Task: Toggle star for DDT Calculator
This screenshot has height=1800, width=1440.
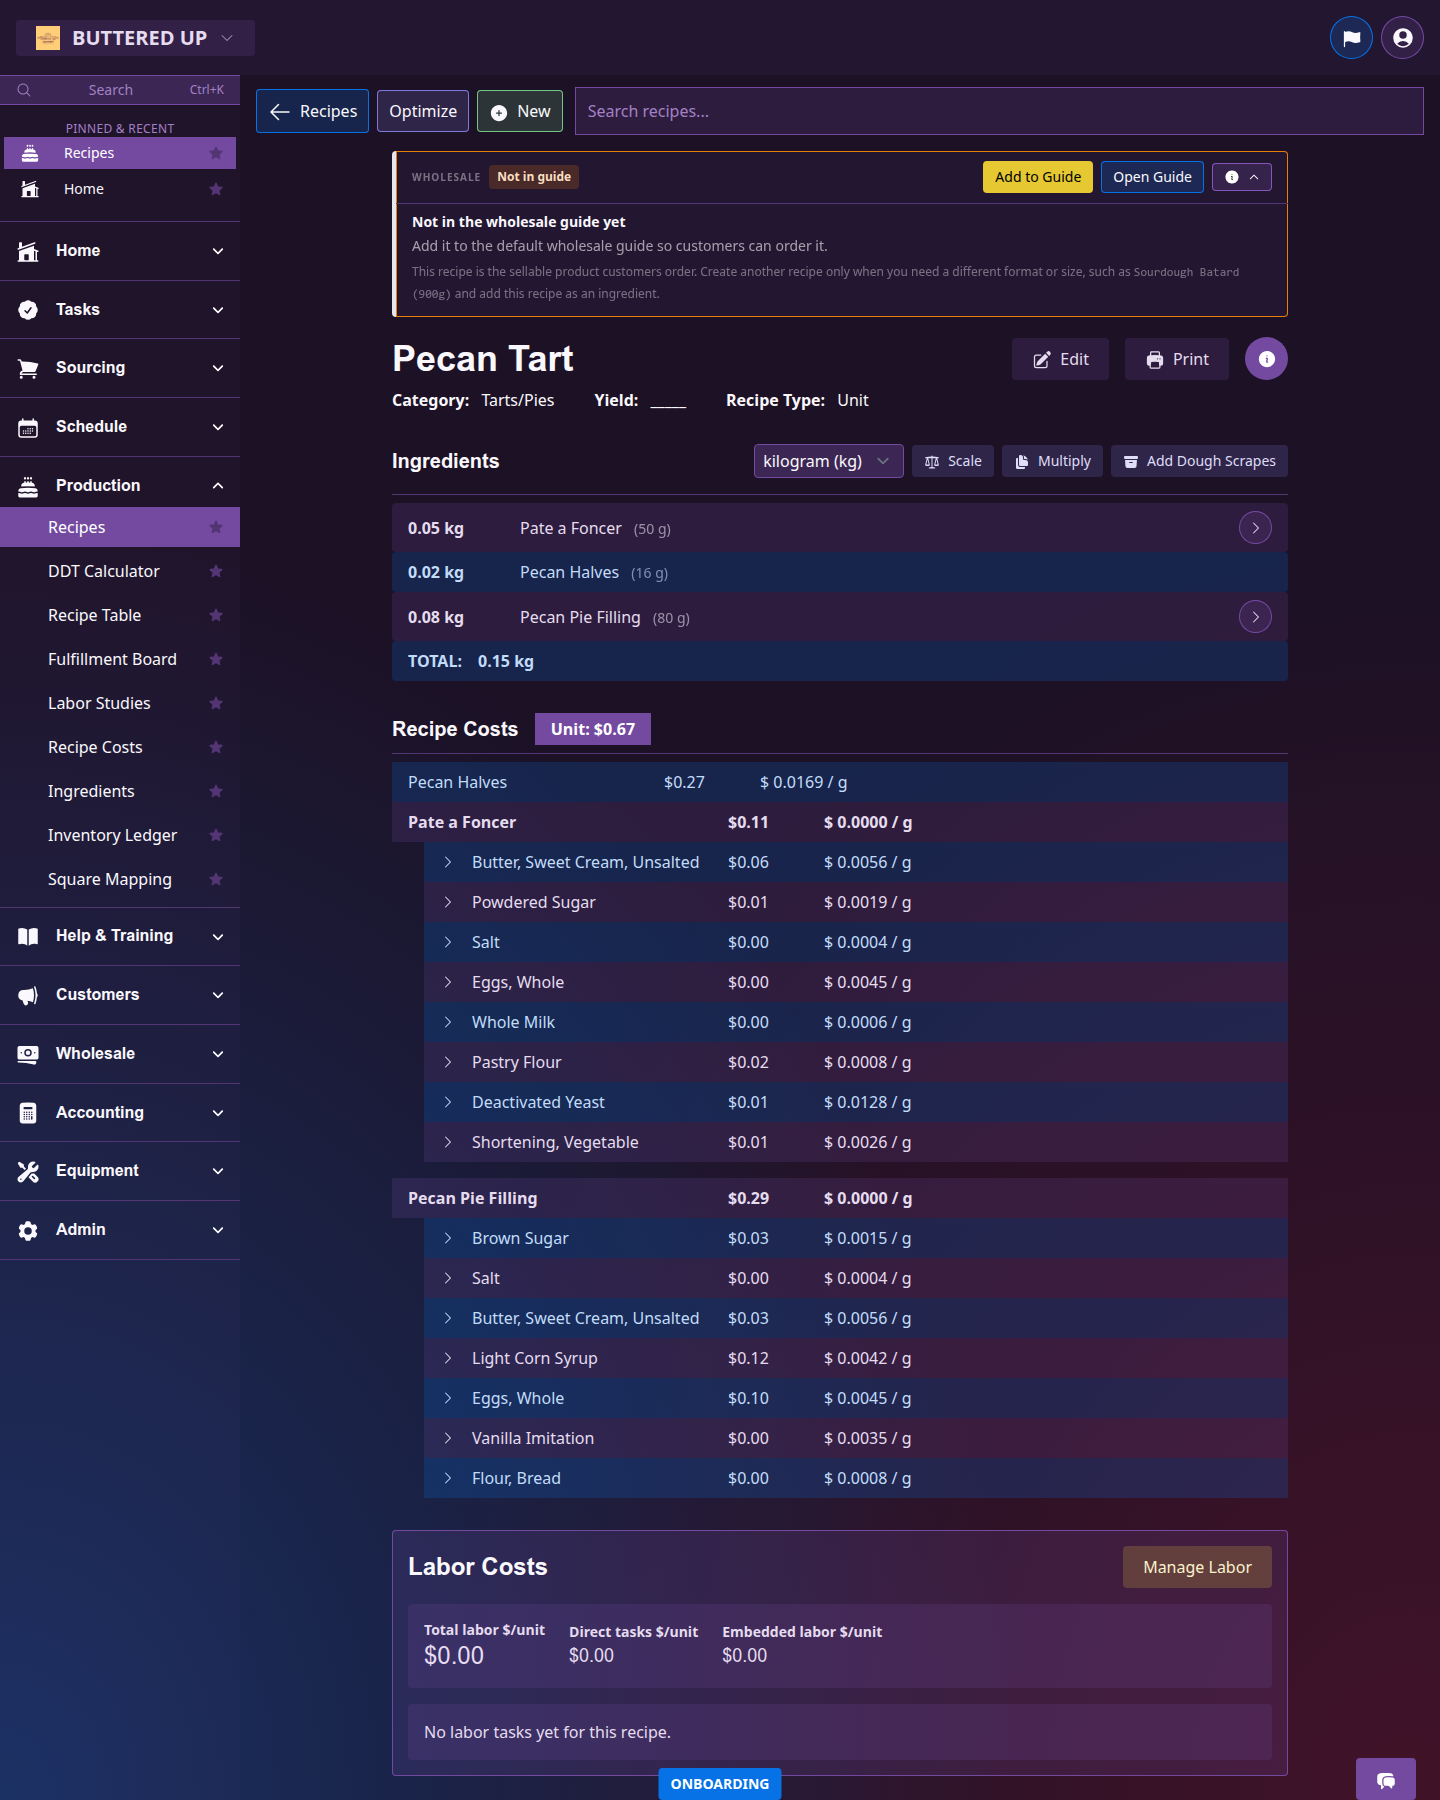Action: 216,571
